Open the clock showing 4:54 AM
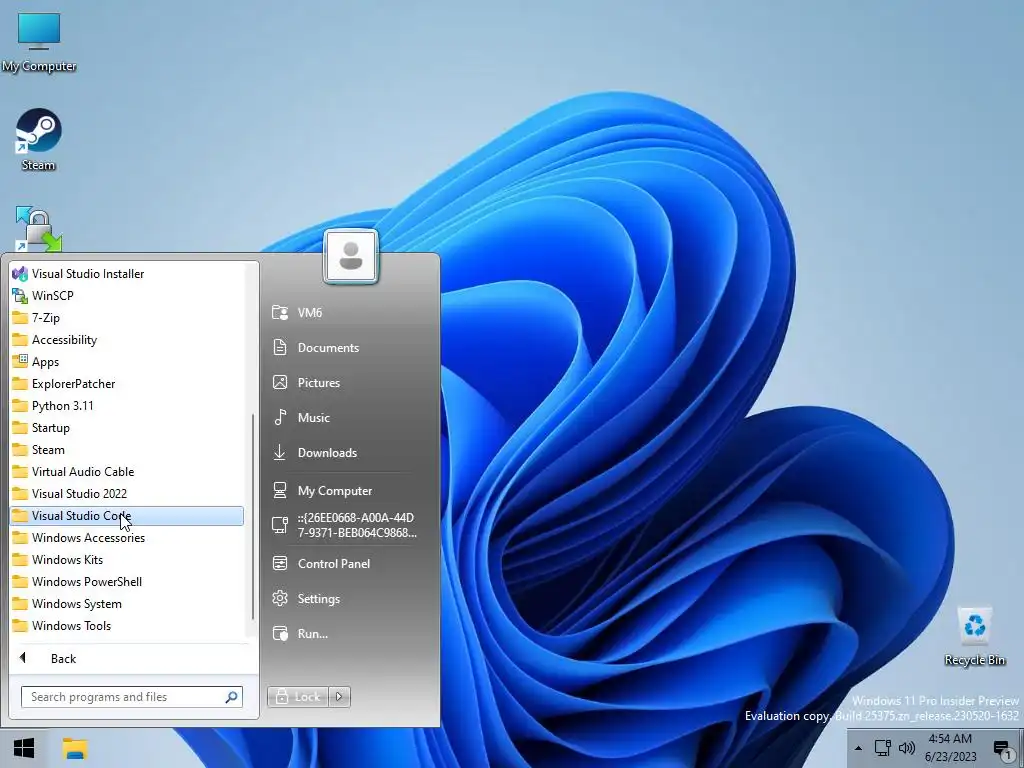This screenshot has width=1024, height=768. coord(950,748)
